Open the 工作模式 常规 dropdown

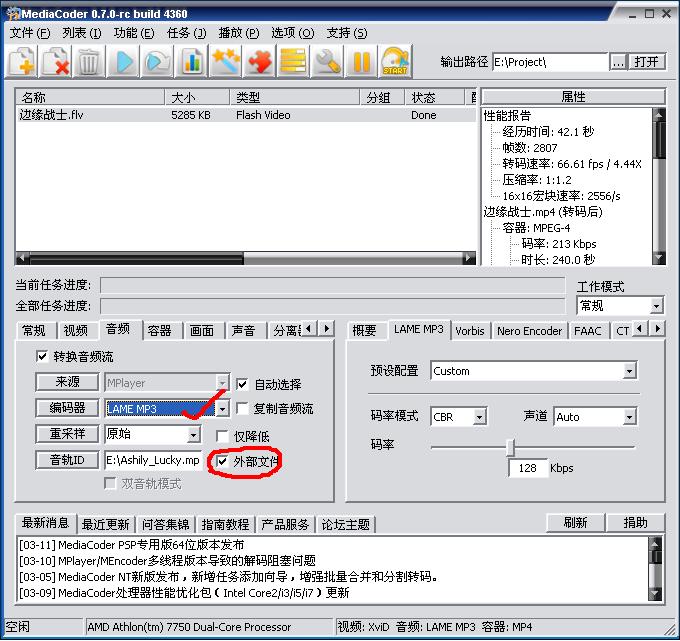(x=657, y=306)
